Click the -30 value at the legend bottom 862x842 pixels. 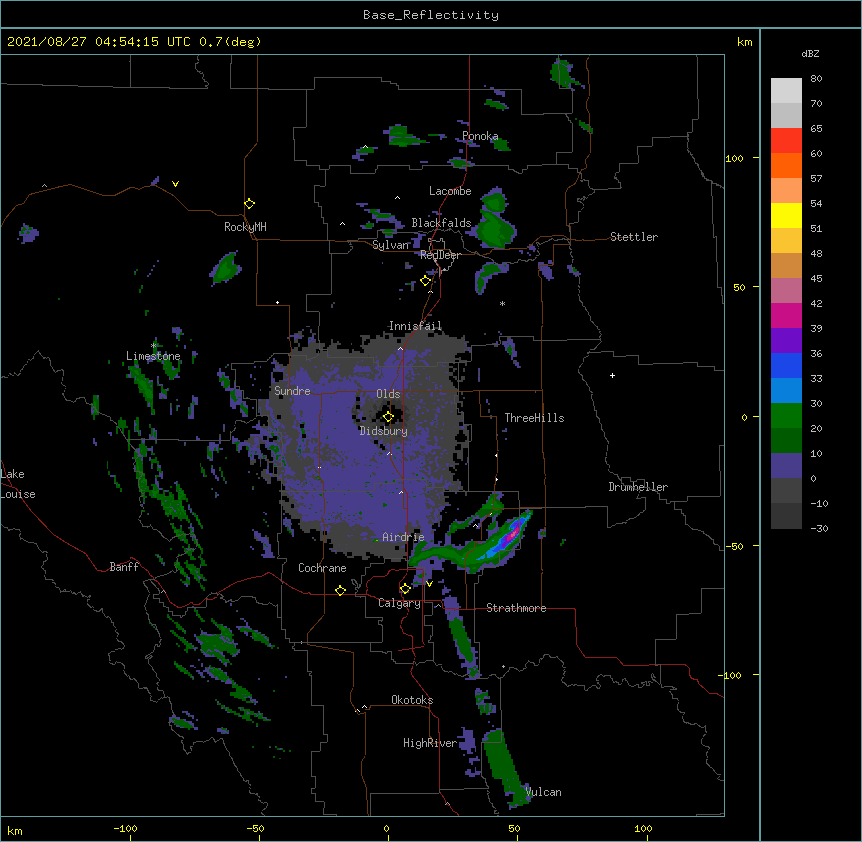click(x=819, y=528)
